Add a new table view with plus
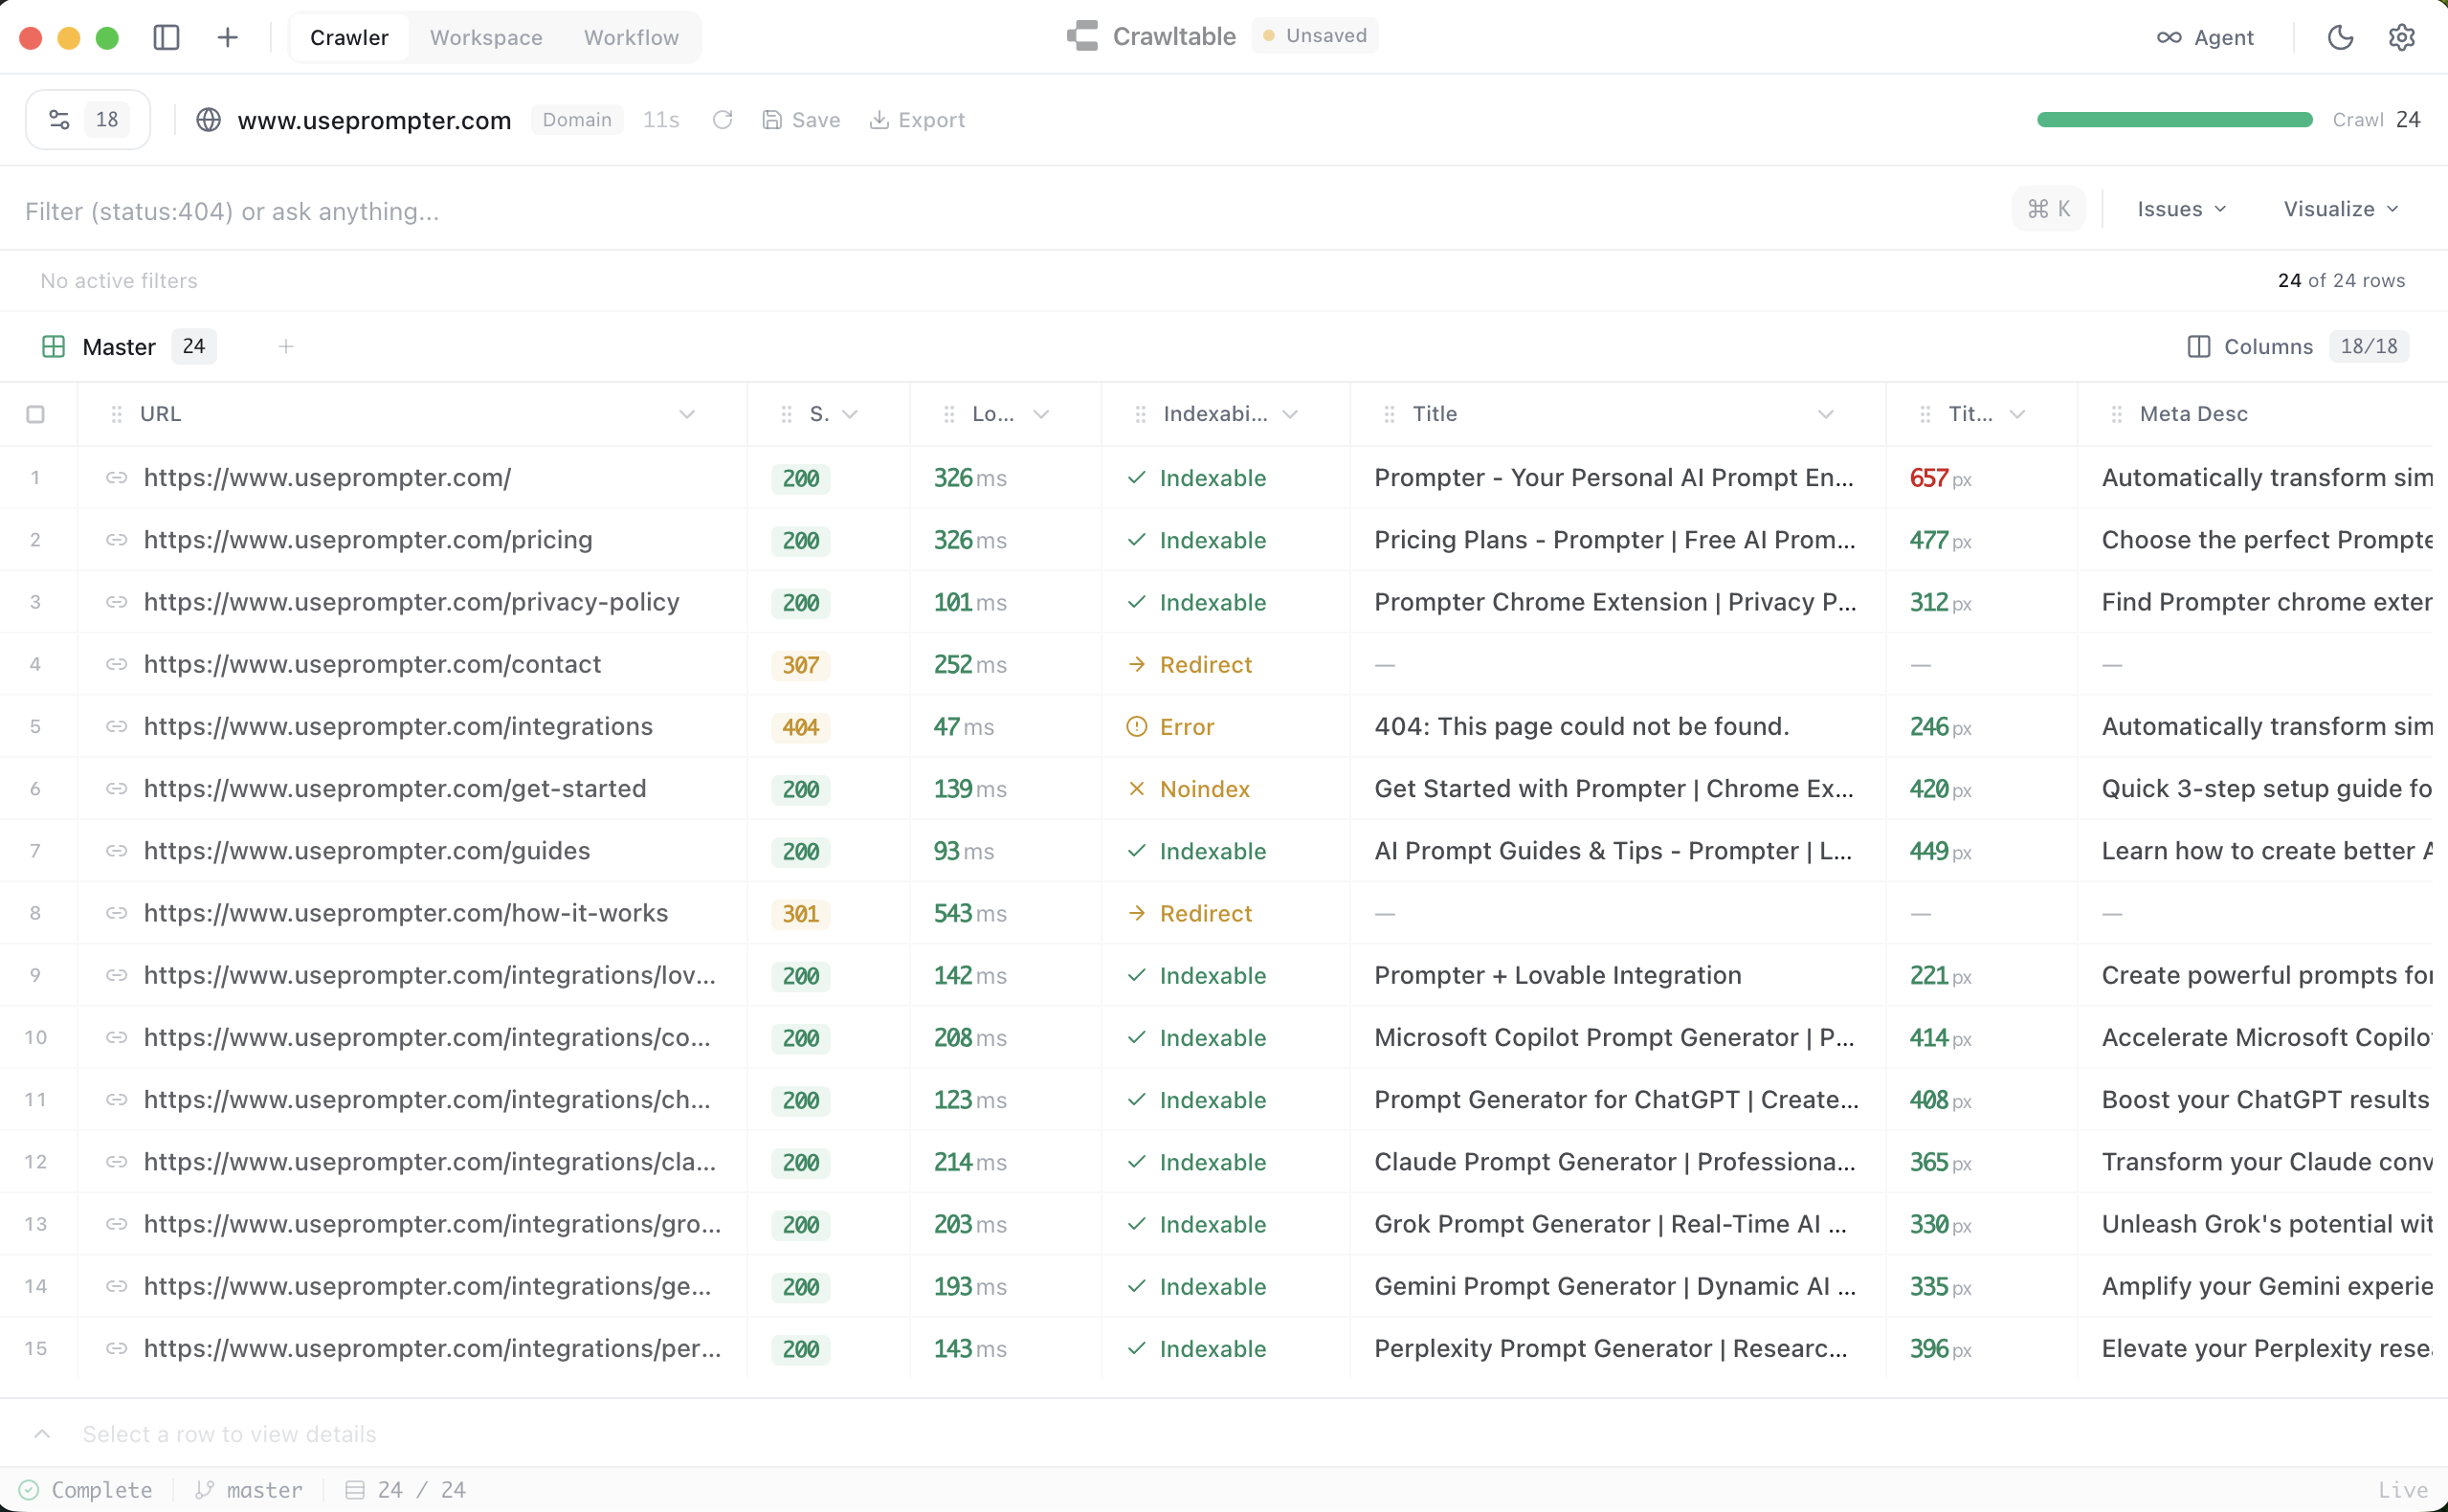 pyautogui.click(x=286, y=346)
